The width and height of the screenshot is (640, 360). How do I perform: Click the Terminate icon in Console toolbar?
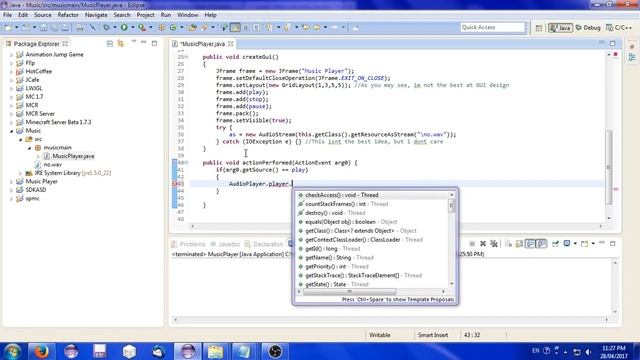(472, 244)
